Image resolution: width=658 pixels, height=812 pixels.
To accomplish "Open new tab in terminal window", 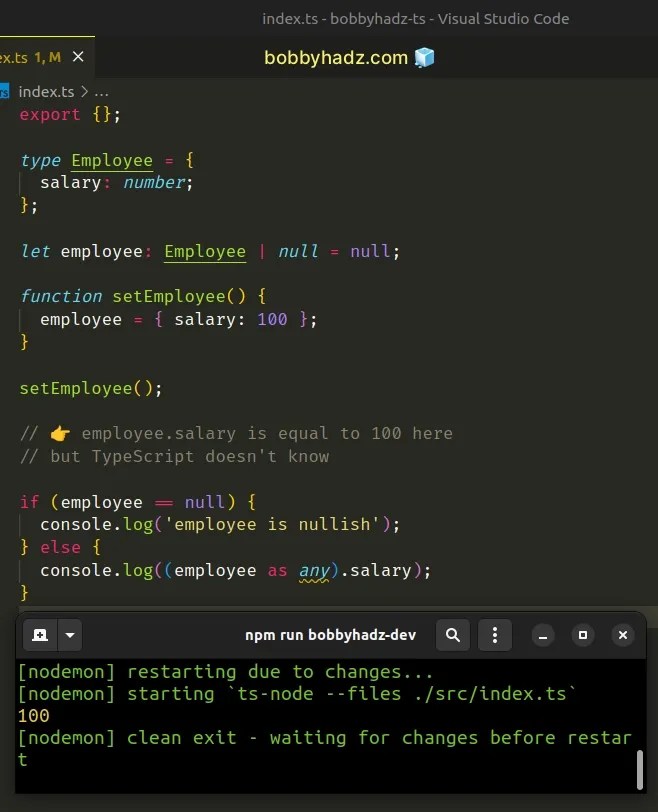I will 40,635.
